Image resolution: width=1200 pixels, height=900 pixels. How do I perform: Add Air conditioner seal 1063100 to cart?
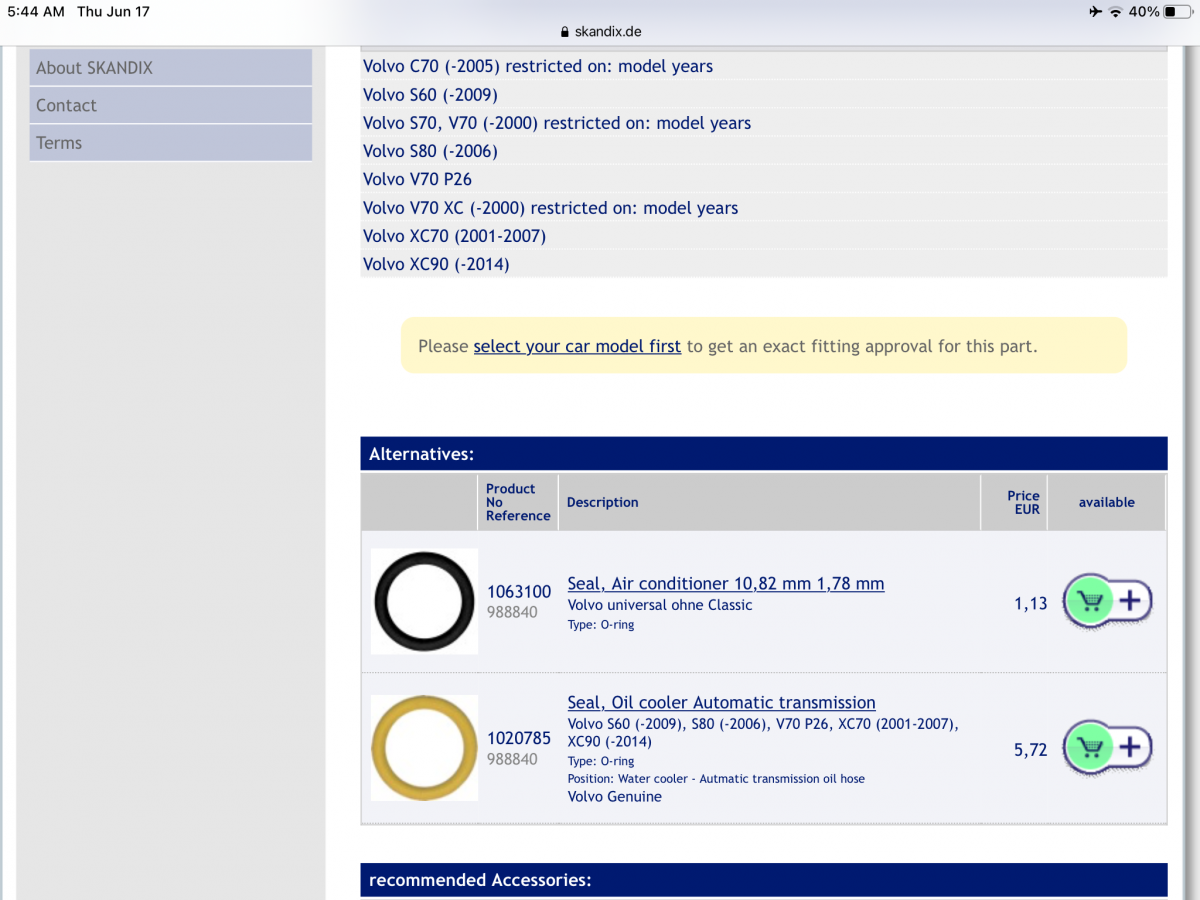[x=1107, y=601]
